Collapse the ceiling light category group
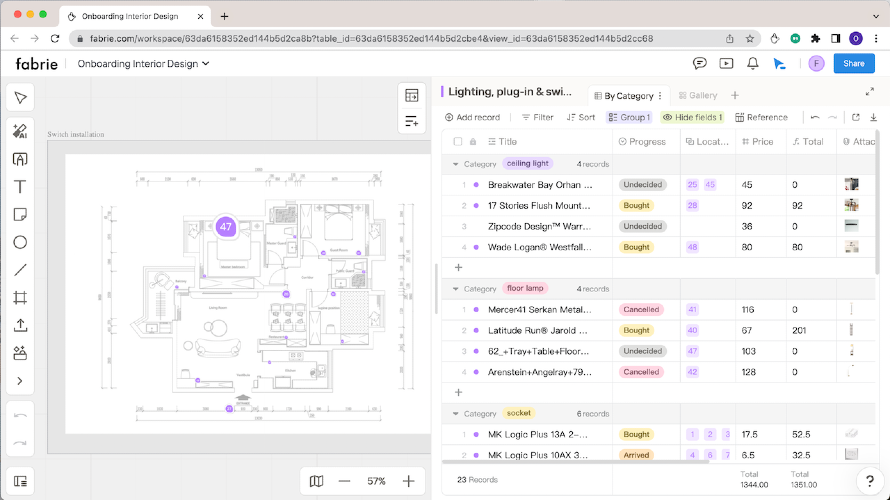890x500 pixels. [x=456, y=164]
